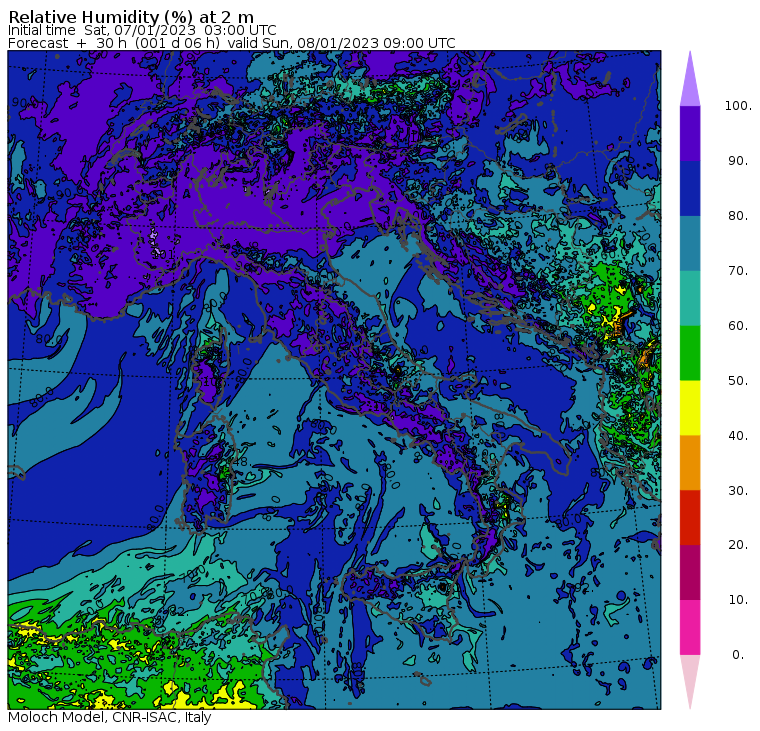Click the '70.' colorbar label
Viewport: 760px width, 731px height.
738,270
